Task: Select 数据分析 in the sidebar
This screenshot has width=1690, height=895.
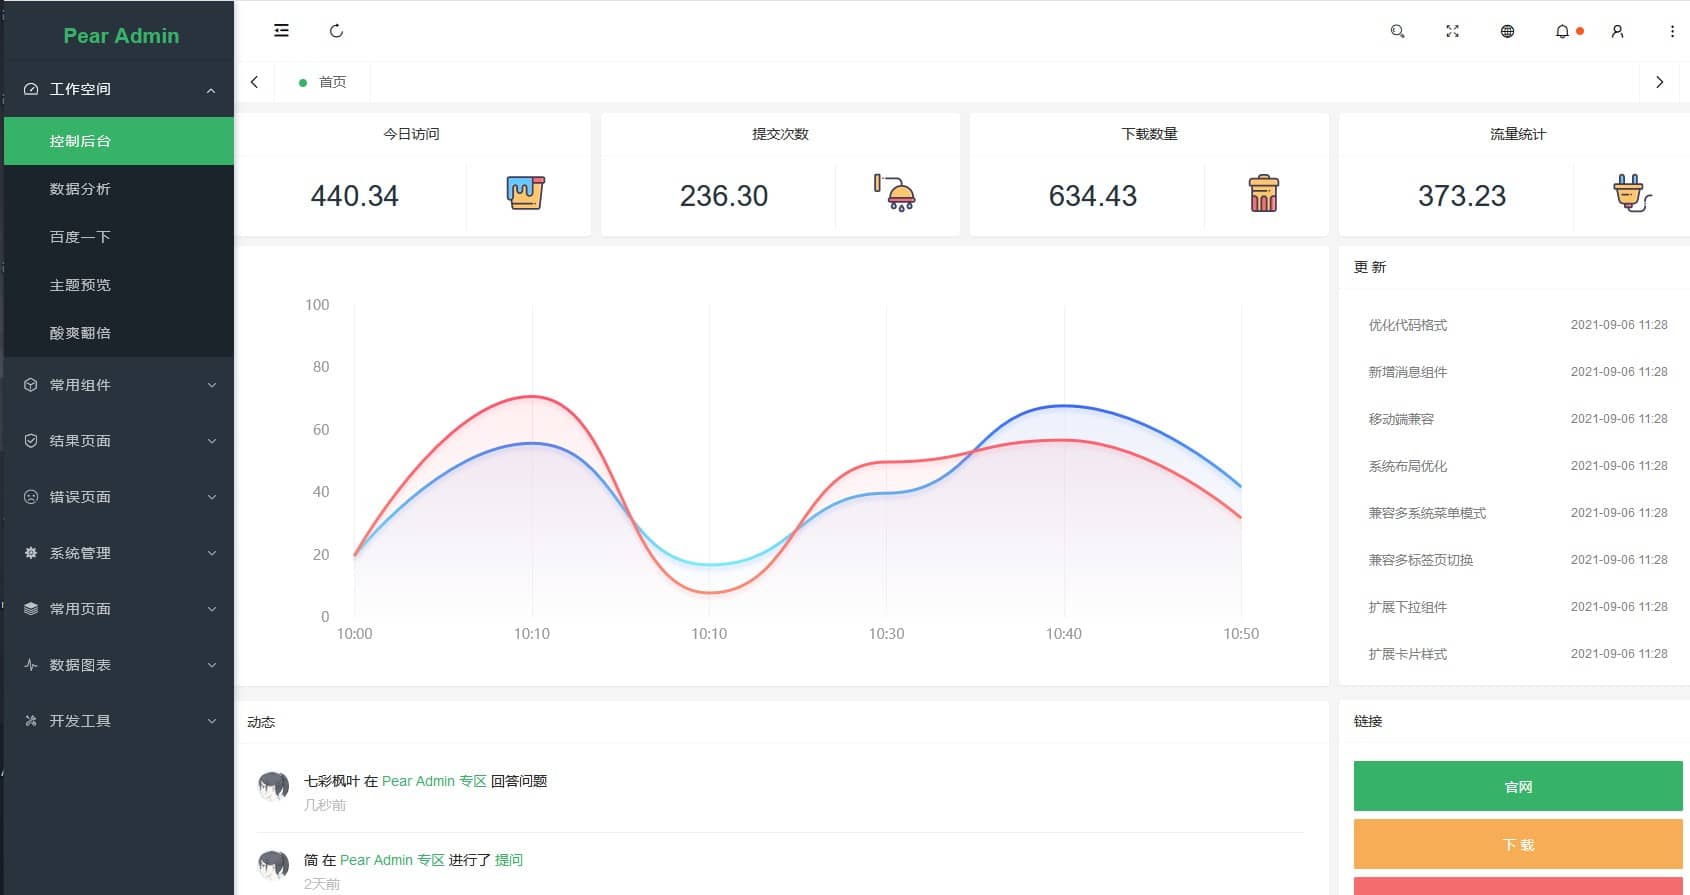Action: pos(80,189)
